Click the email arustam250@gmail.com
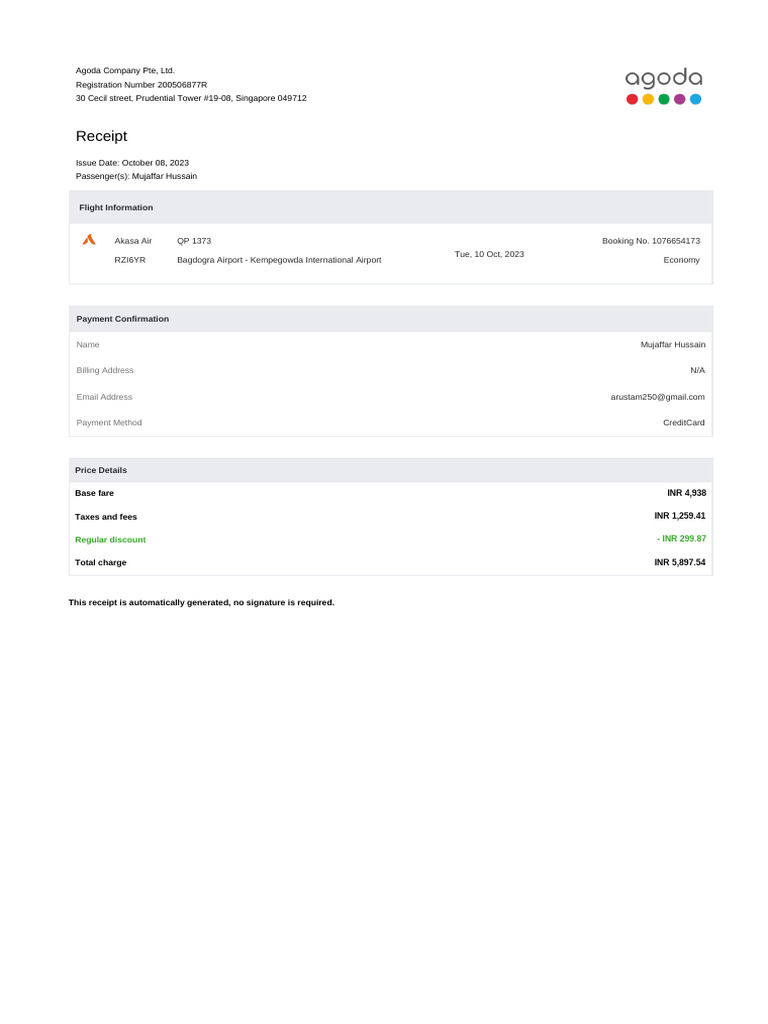Image resolution: width=768 pixels, height=1024 pixels. 658,396
